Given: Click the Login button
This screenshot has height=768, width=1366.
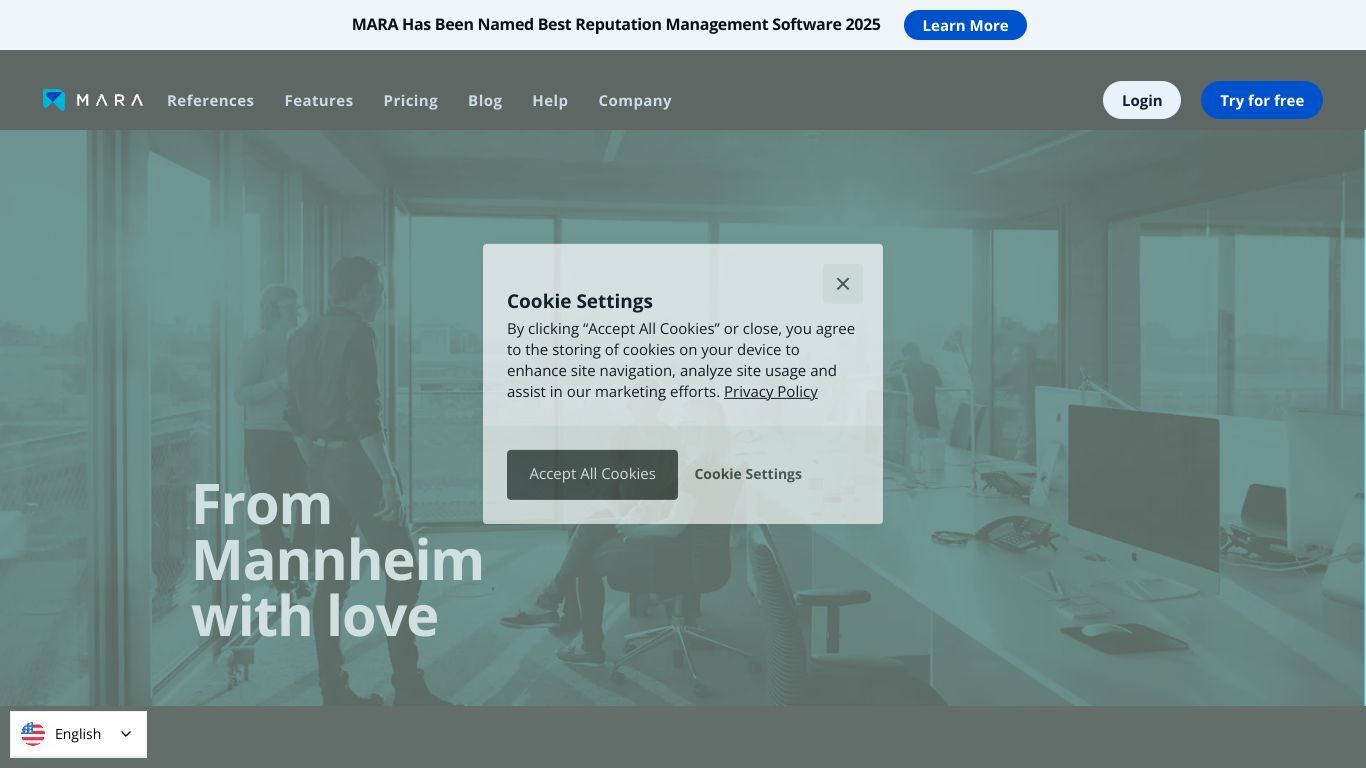Looking at the screenshot, I should (x=1142, y=100).
